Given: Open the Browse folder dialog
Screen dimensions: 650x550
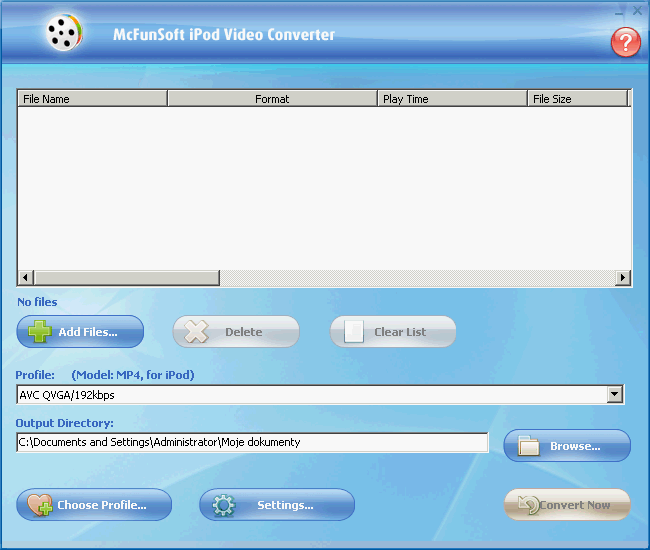Looking at the screenshot, I should (567, 446).
